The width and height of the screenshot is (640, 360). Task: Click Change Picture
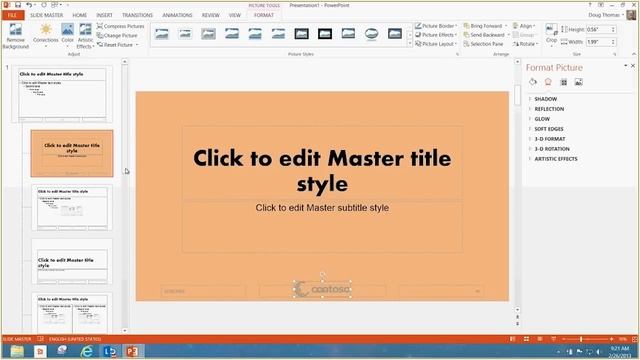click(x=117, y=36)
